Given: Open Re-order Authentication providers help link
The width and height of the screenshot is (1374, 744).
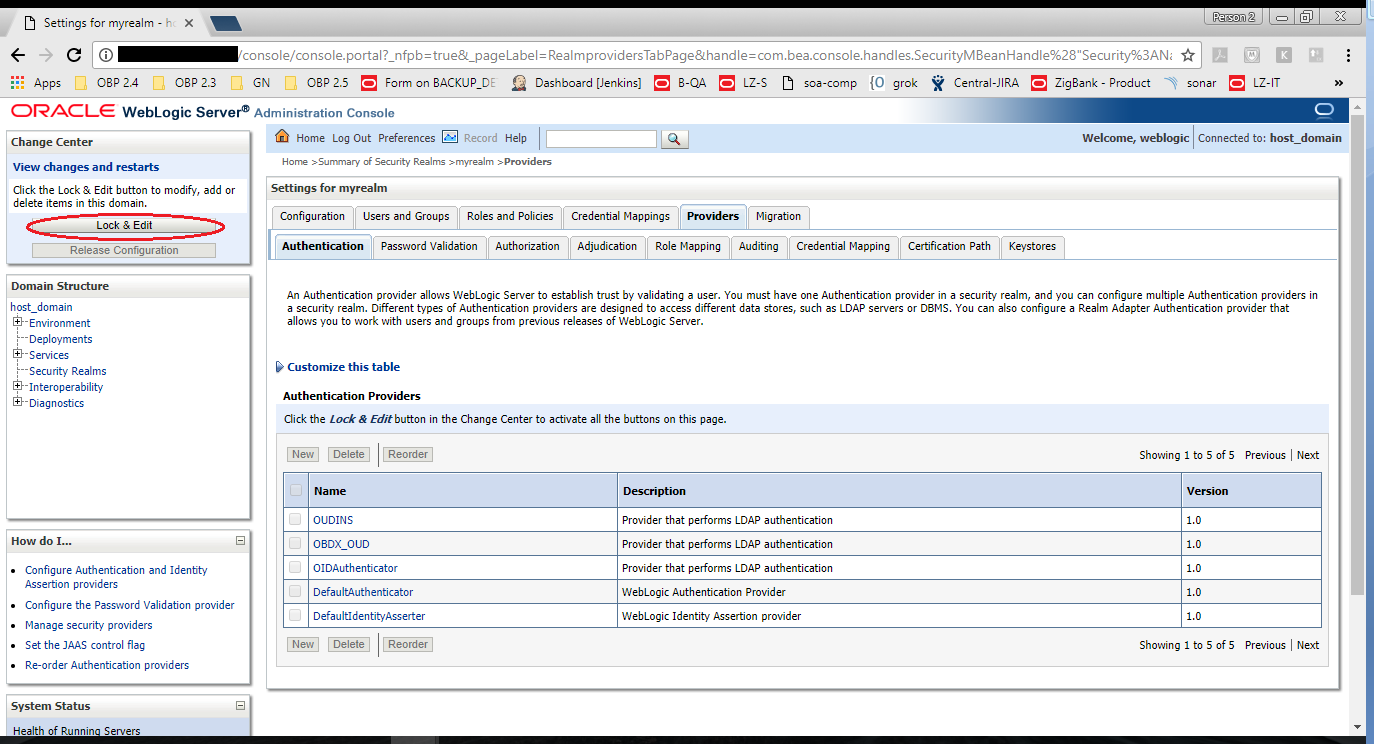Looking at the screenshot, I should (107, 665).
